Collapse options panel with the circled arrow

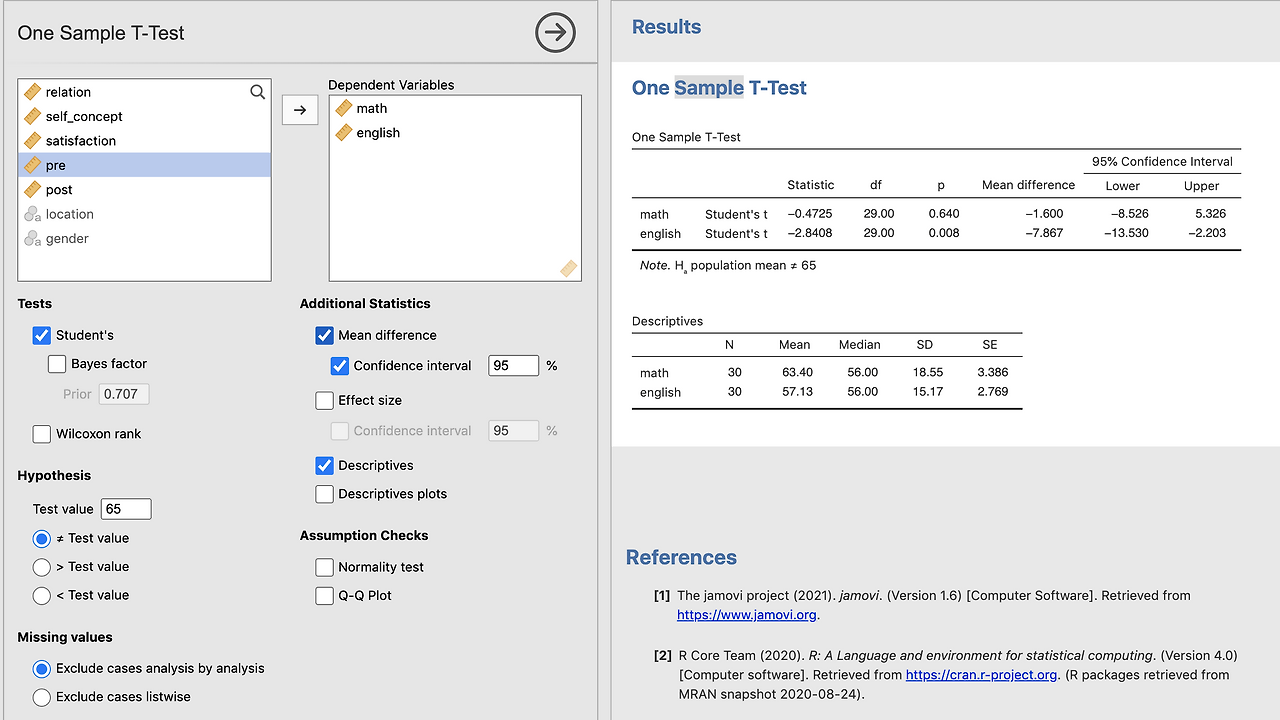click(x=556, y=33)
